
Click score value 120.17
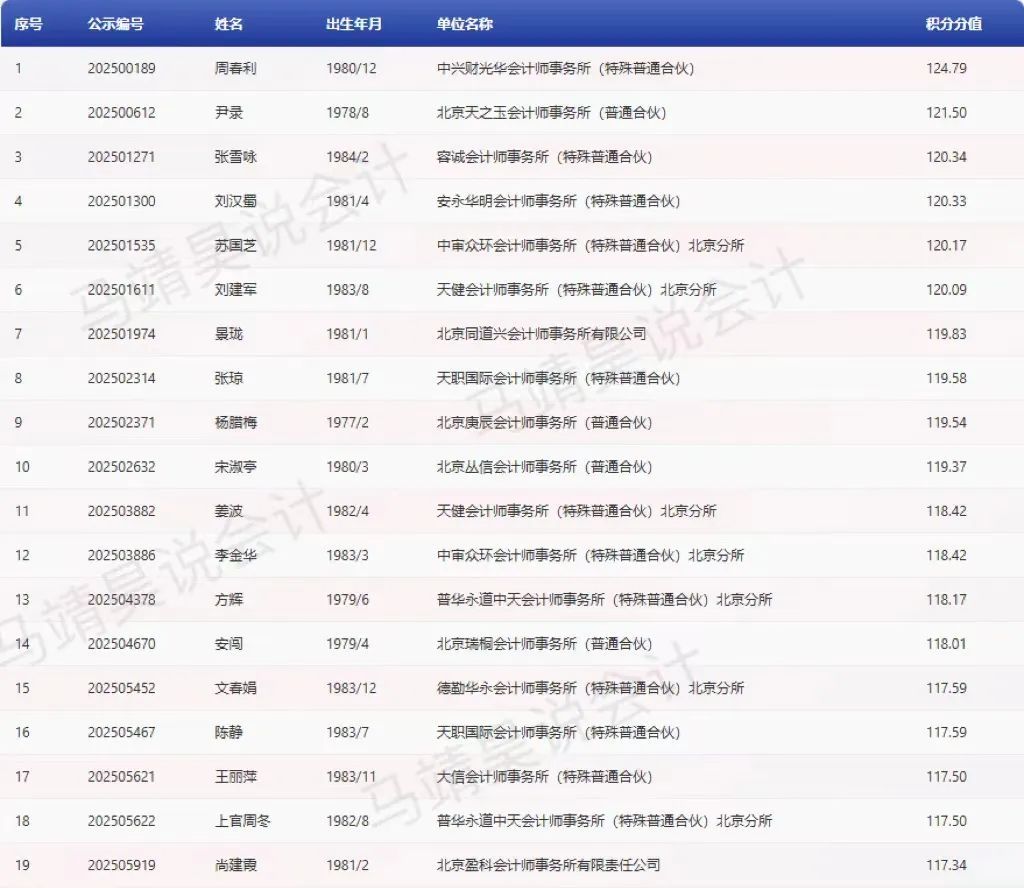946,246
